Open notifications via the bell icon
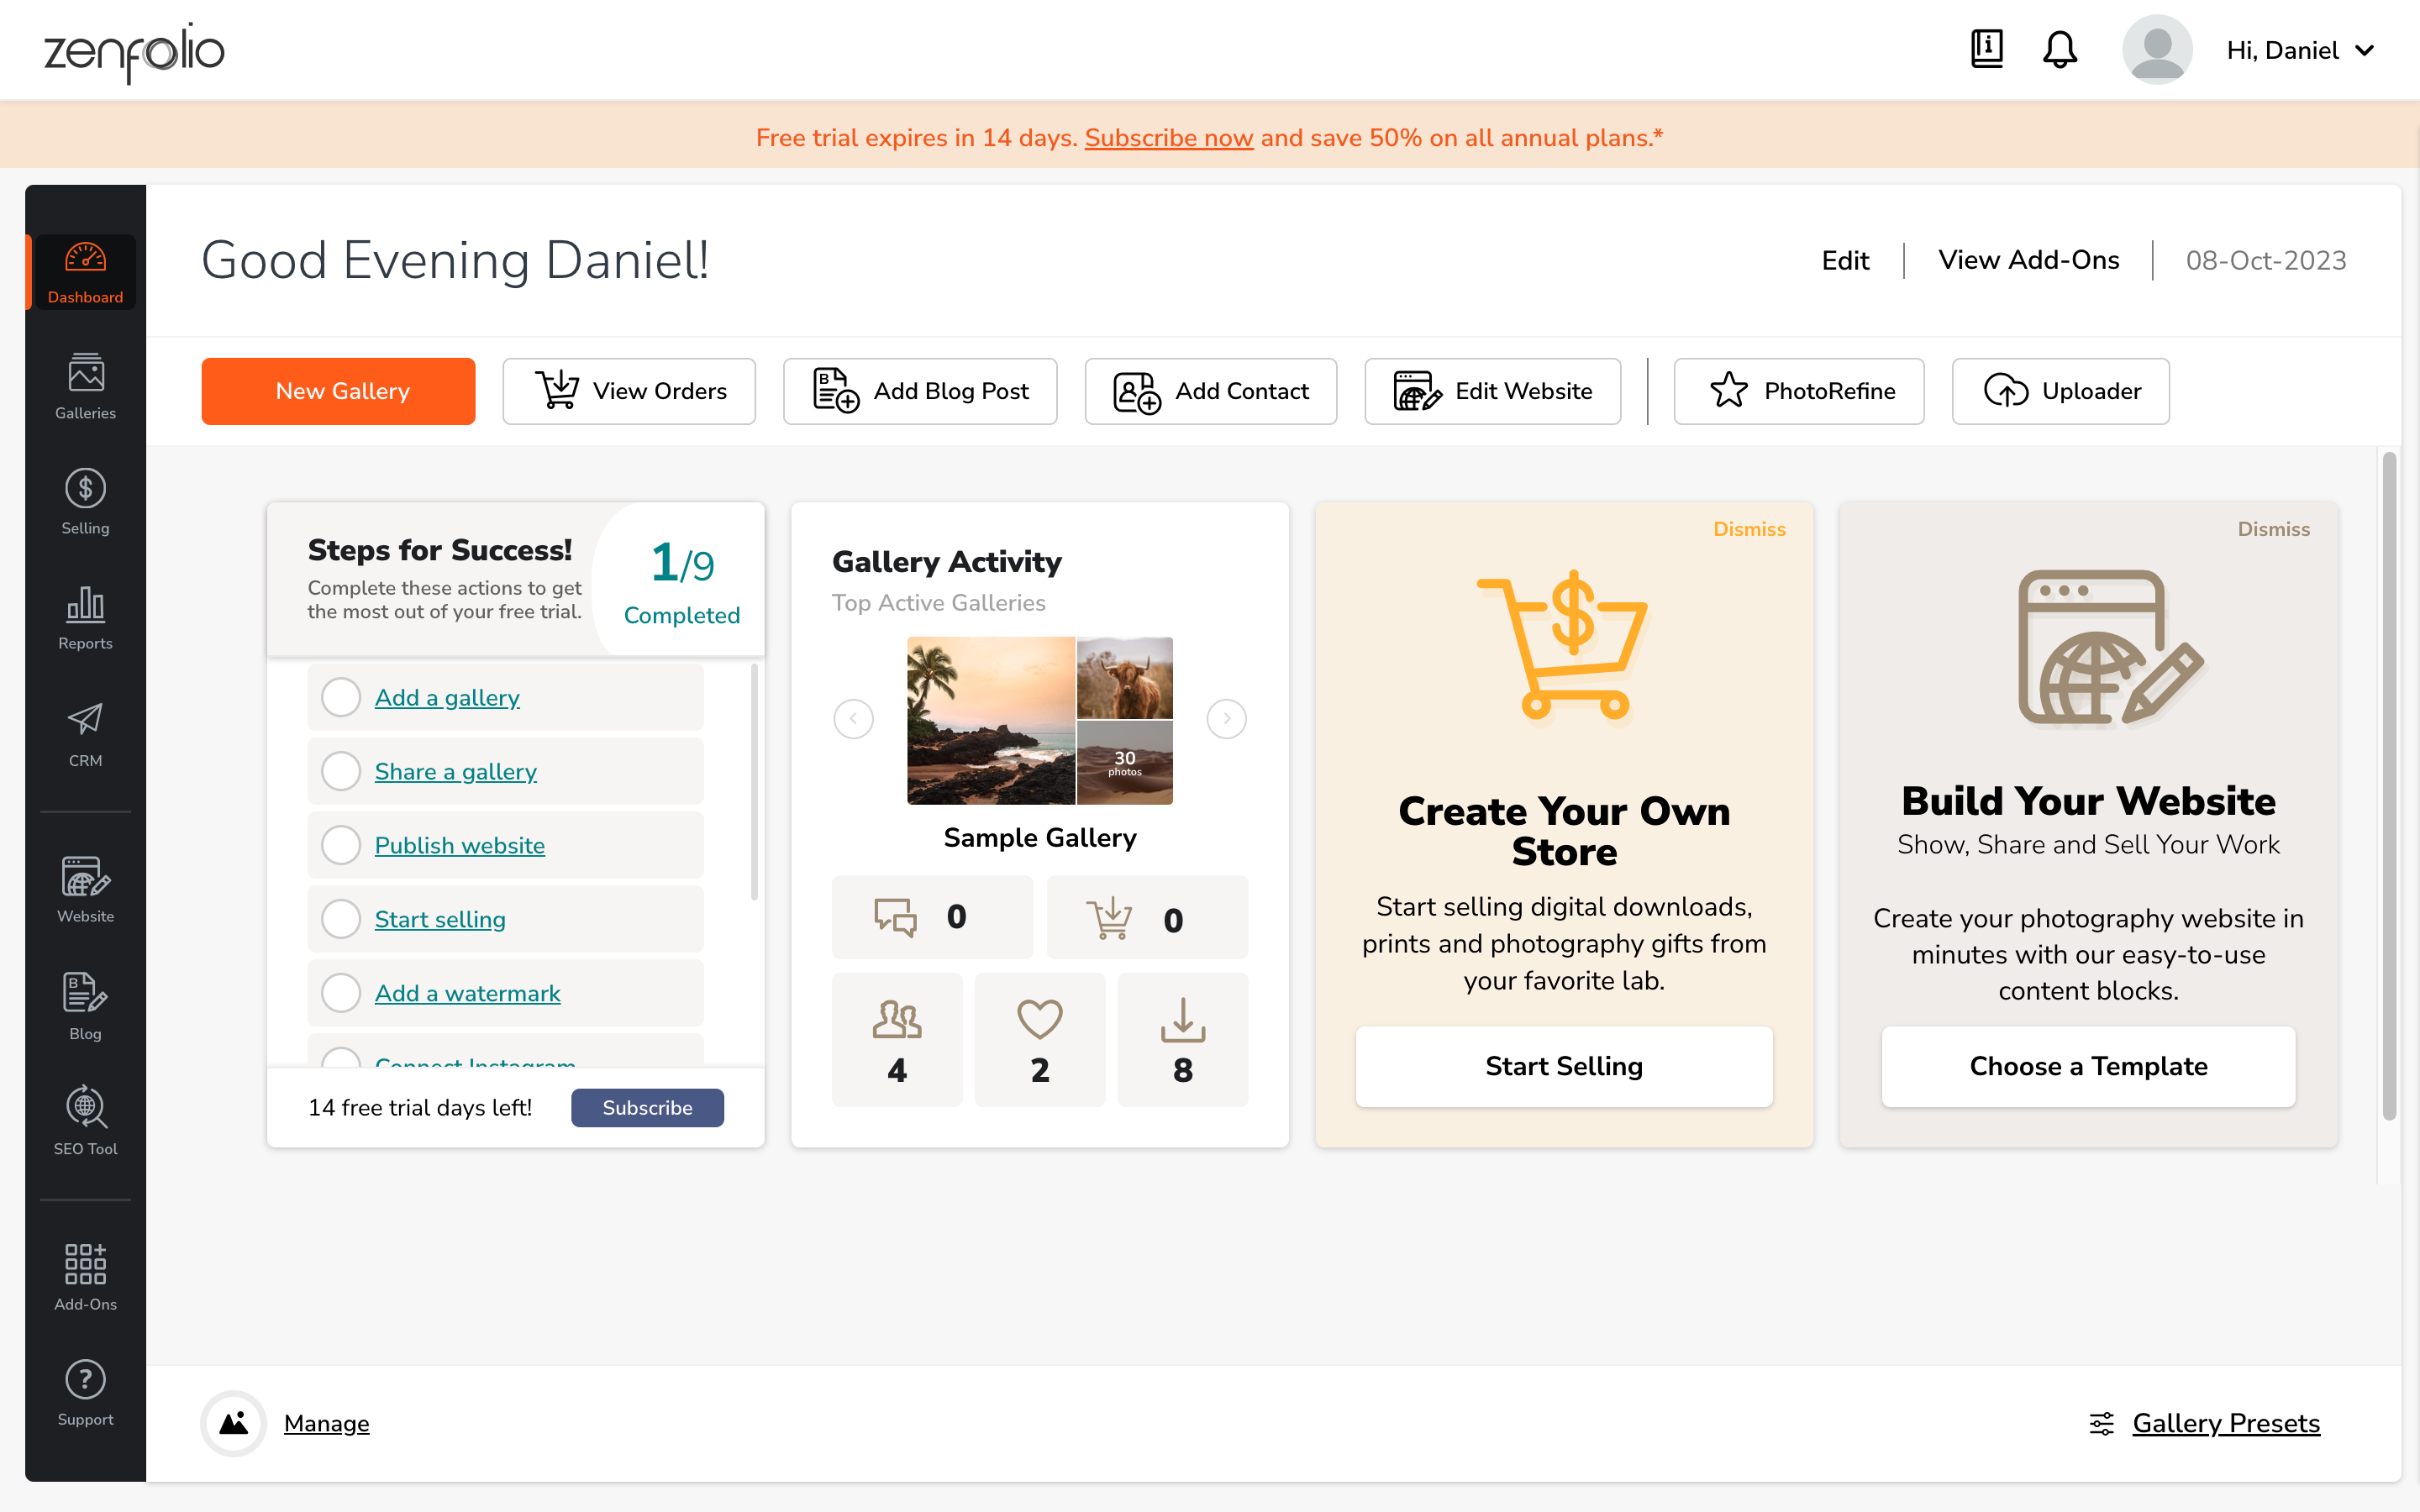2420x1512 pixels. (x=2059, y=49)
